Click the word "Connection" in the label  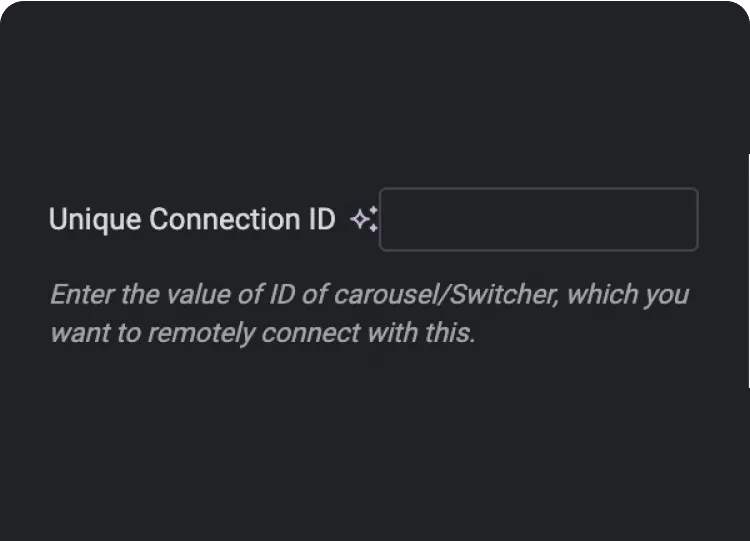point(225,219)
